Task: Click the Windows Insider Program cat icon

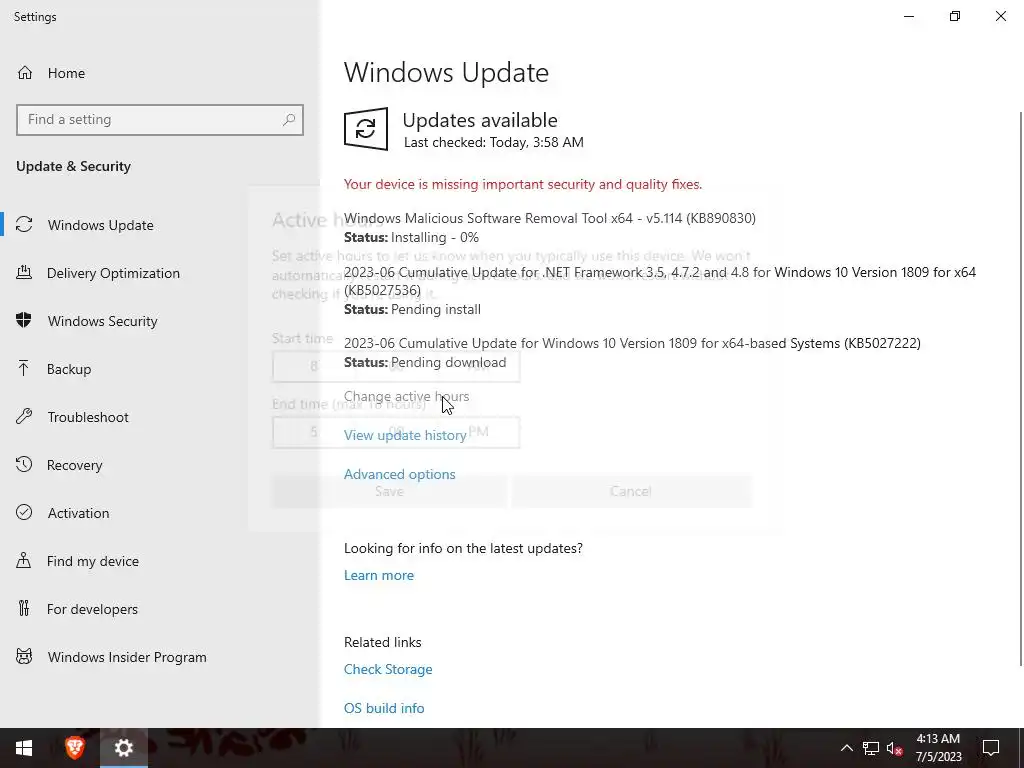Action: (x=24, y=656)
